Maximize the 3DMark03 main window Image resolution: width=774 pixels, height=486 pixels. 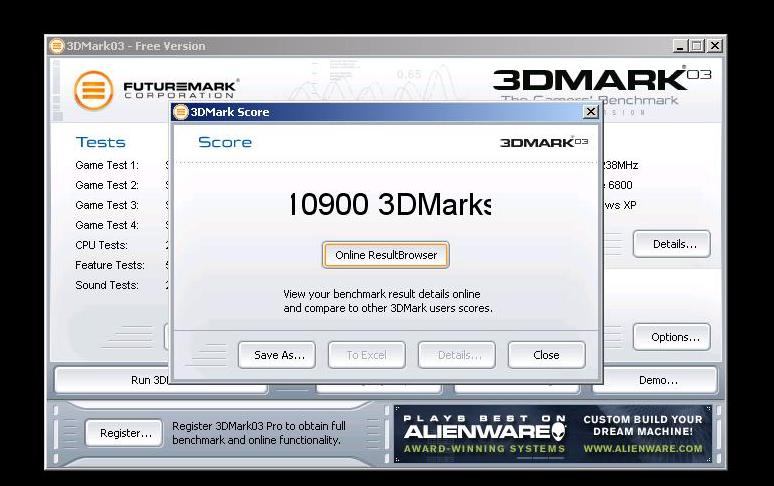point(697,46)
